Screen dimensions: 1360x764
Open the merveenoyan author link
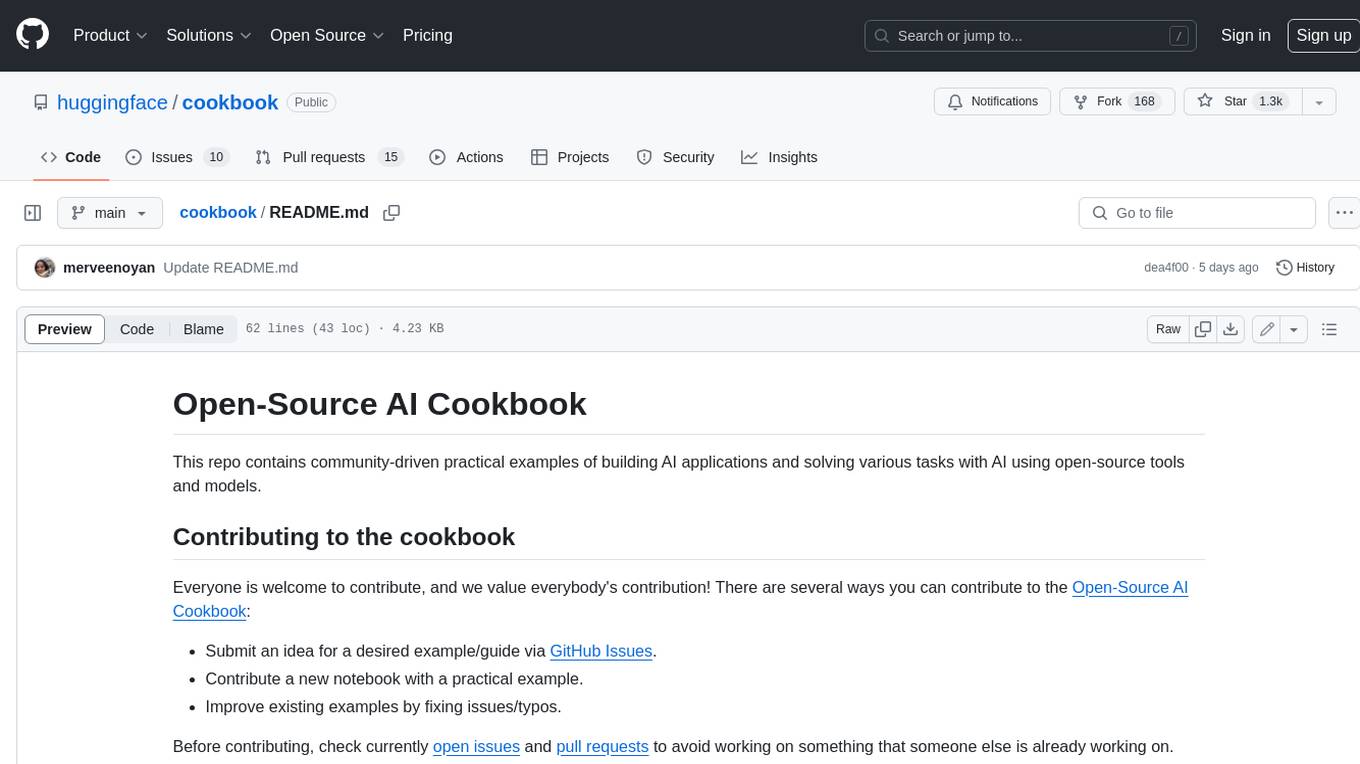click(x=109, y=268)
